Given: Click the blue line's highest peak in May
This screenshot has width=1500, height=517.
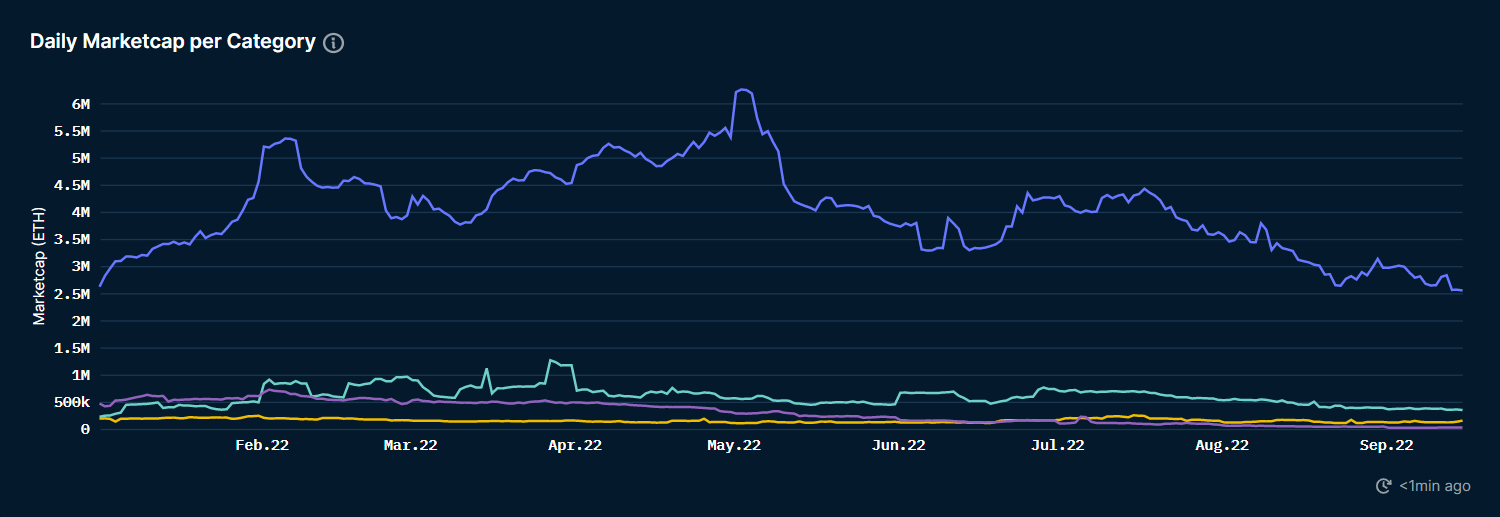Looking at the screenshot, I should (x=742, y=89).
